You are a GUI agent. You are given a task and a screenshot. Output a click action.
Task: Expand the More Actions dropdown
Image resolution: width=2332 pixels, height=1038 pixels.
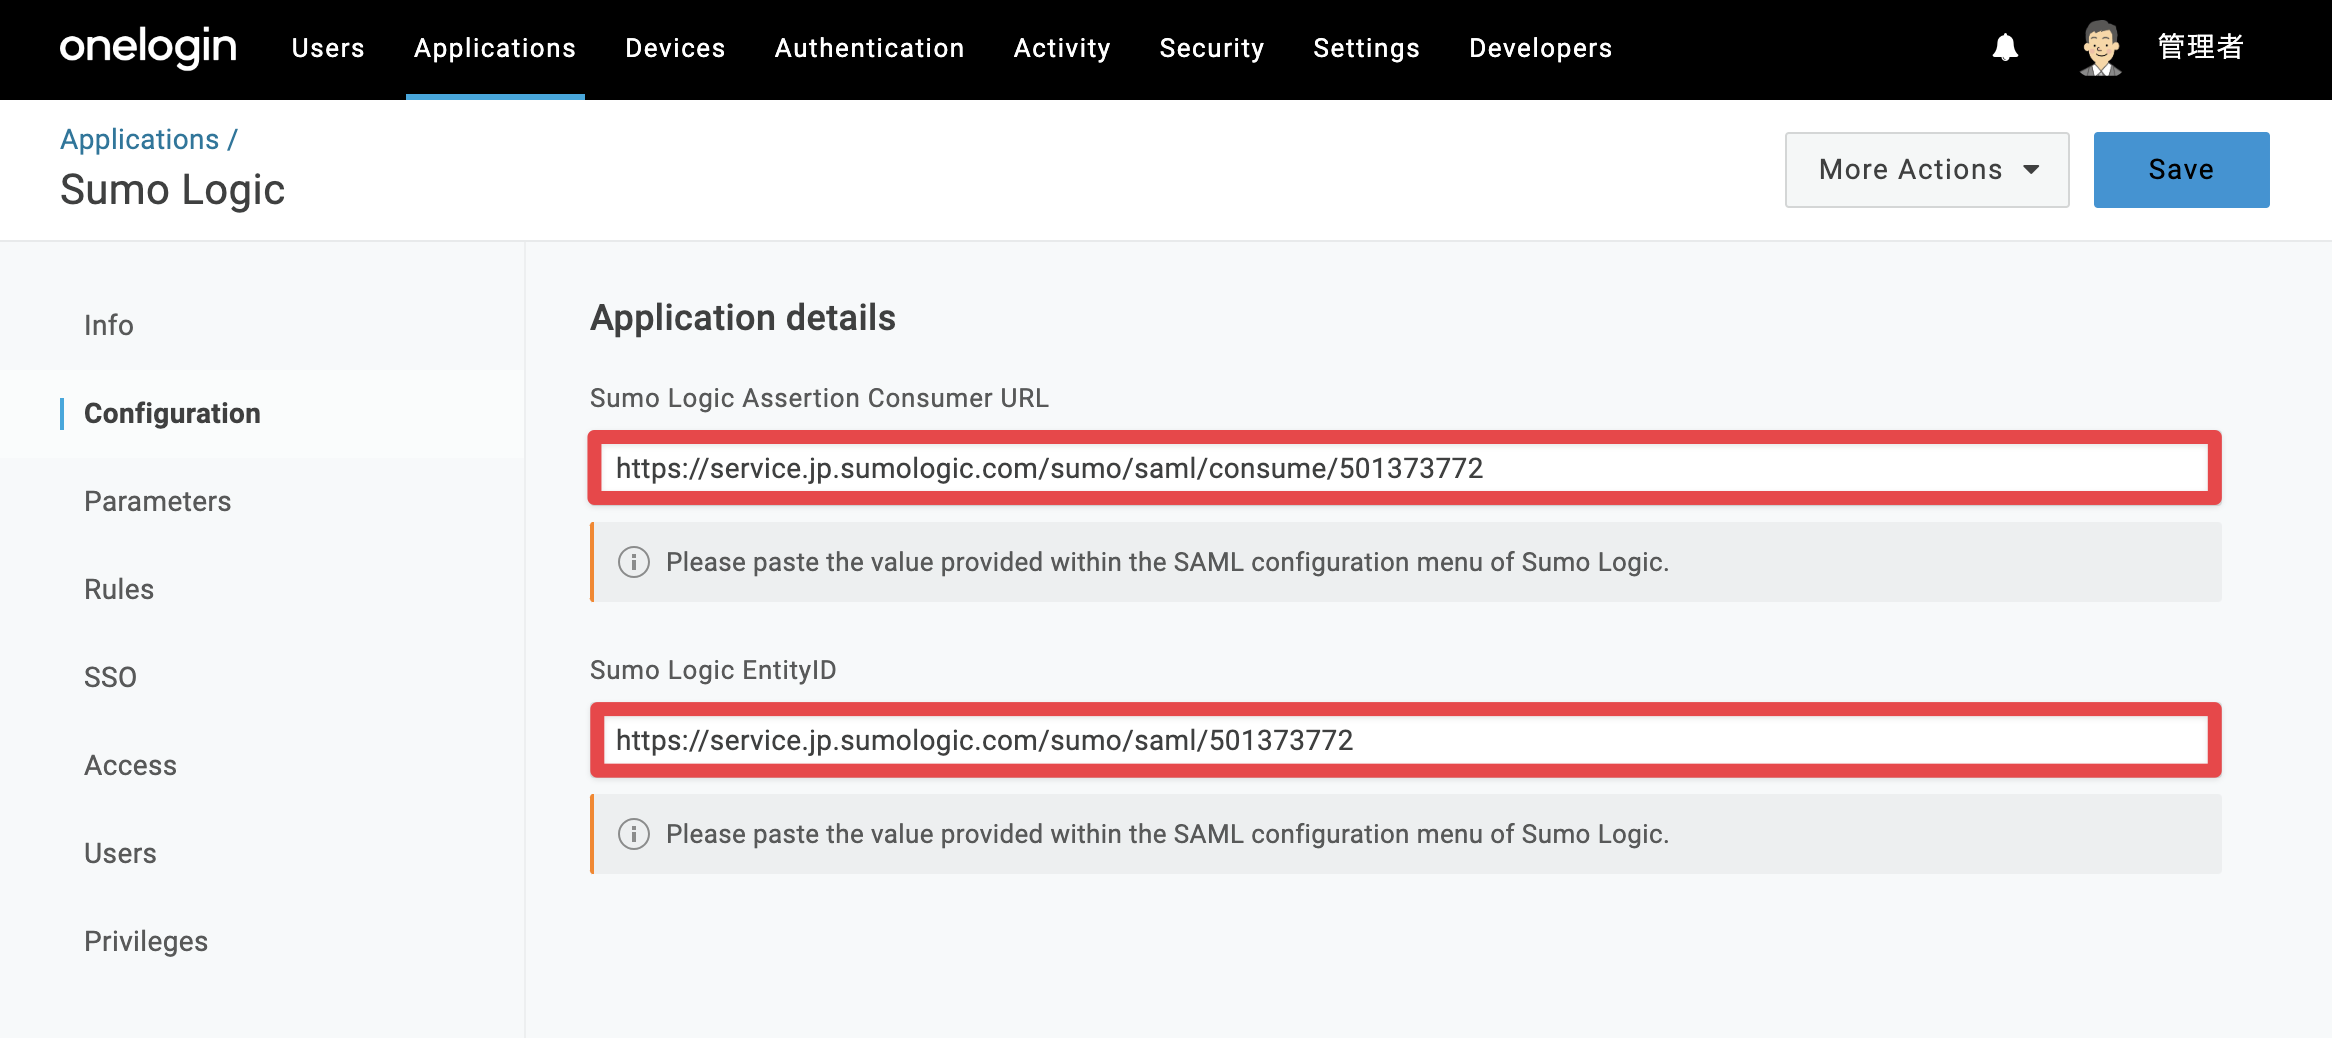click(x=1927, y=170)
